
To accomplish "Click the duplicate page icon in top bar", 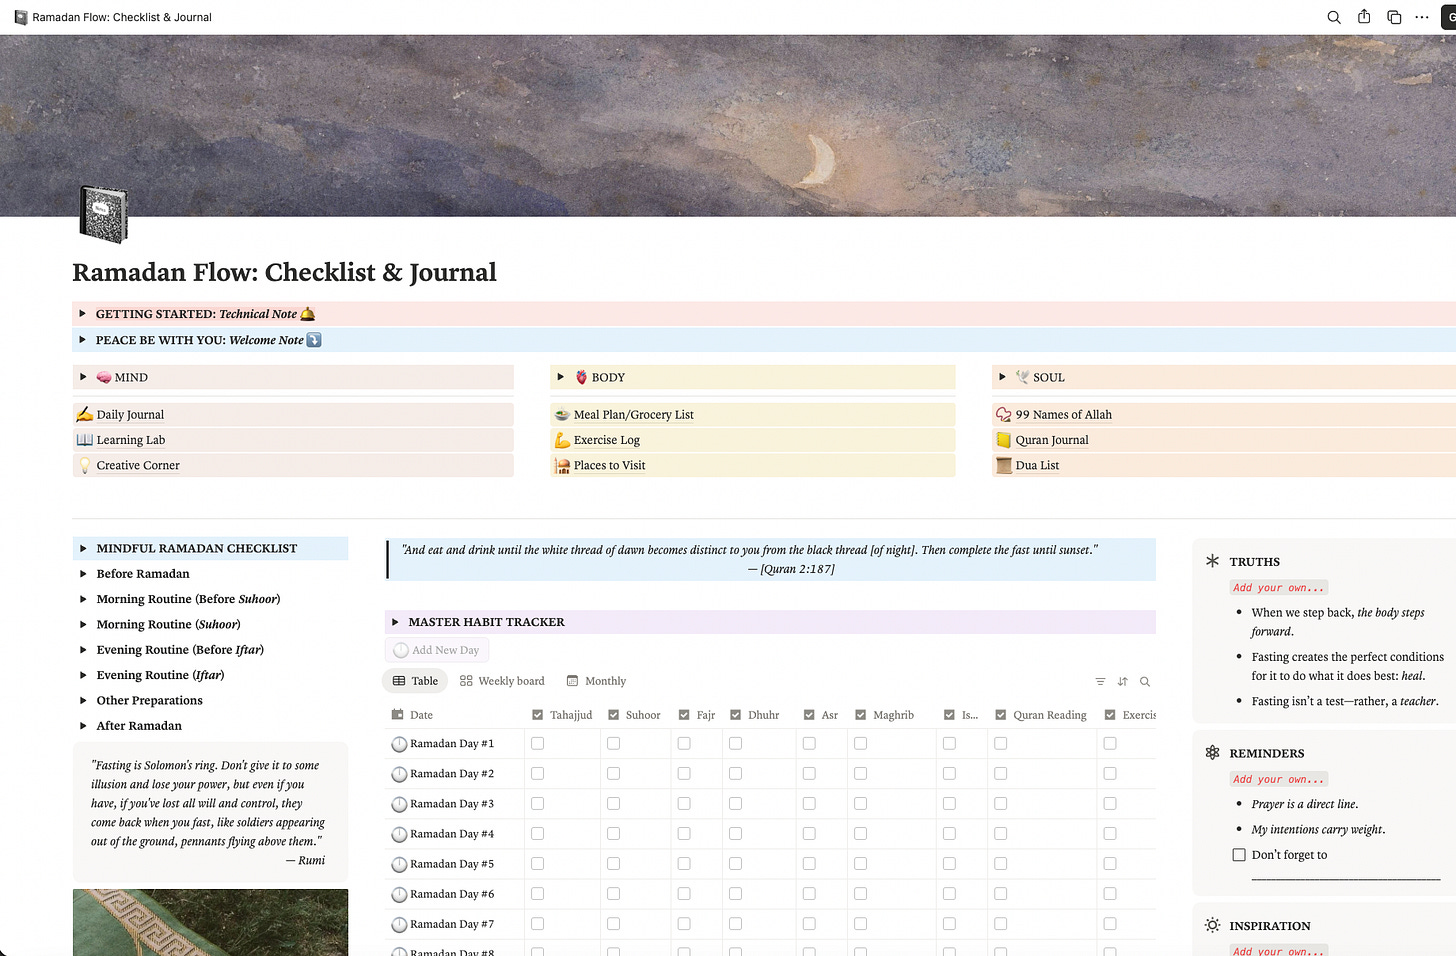I will (1394, 17).
